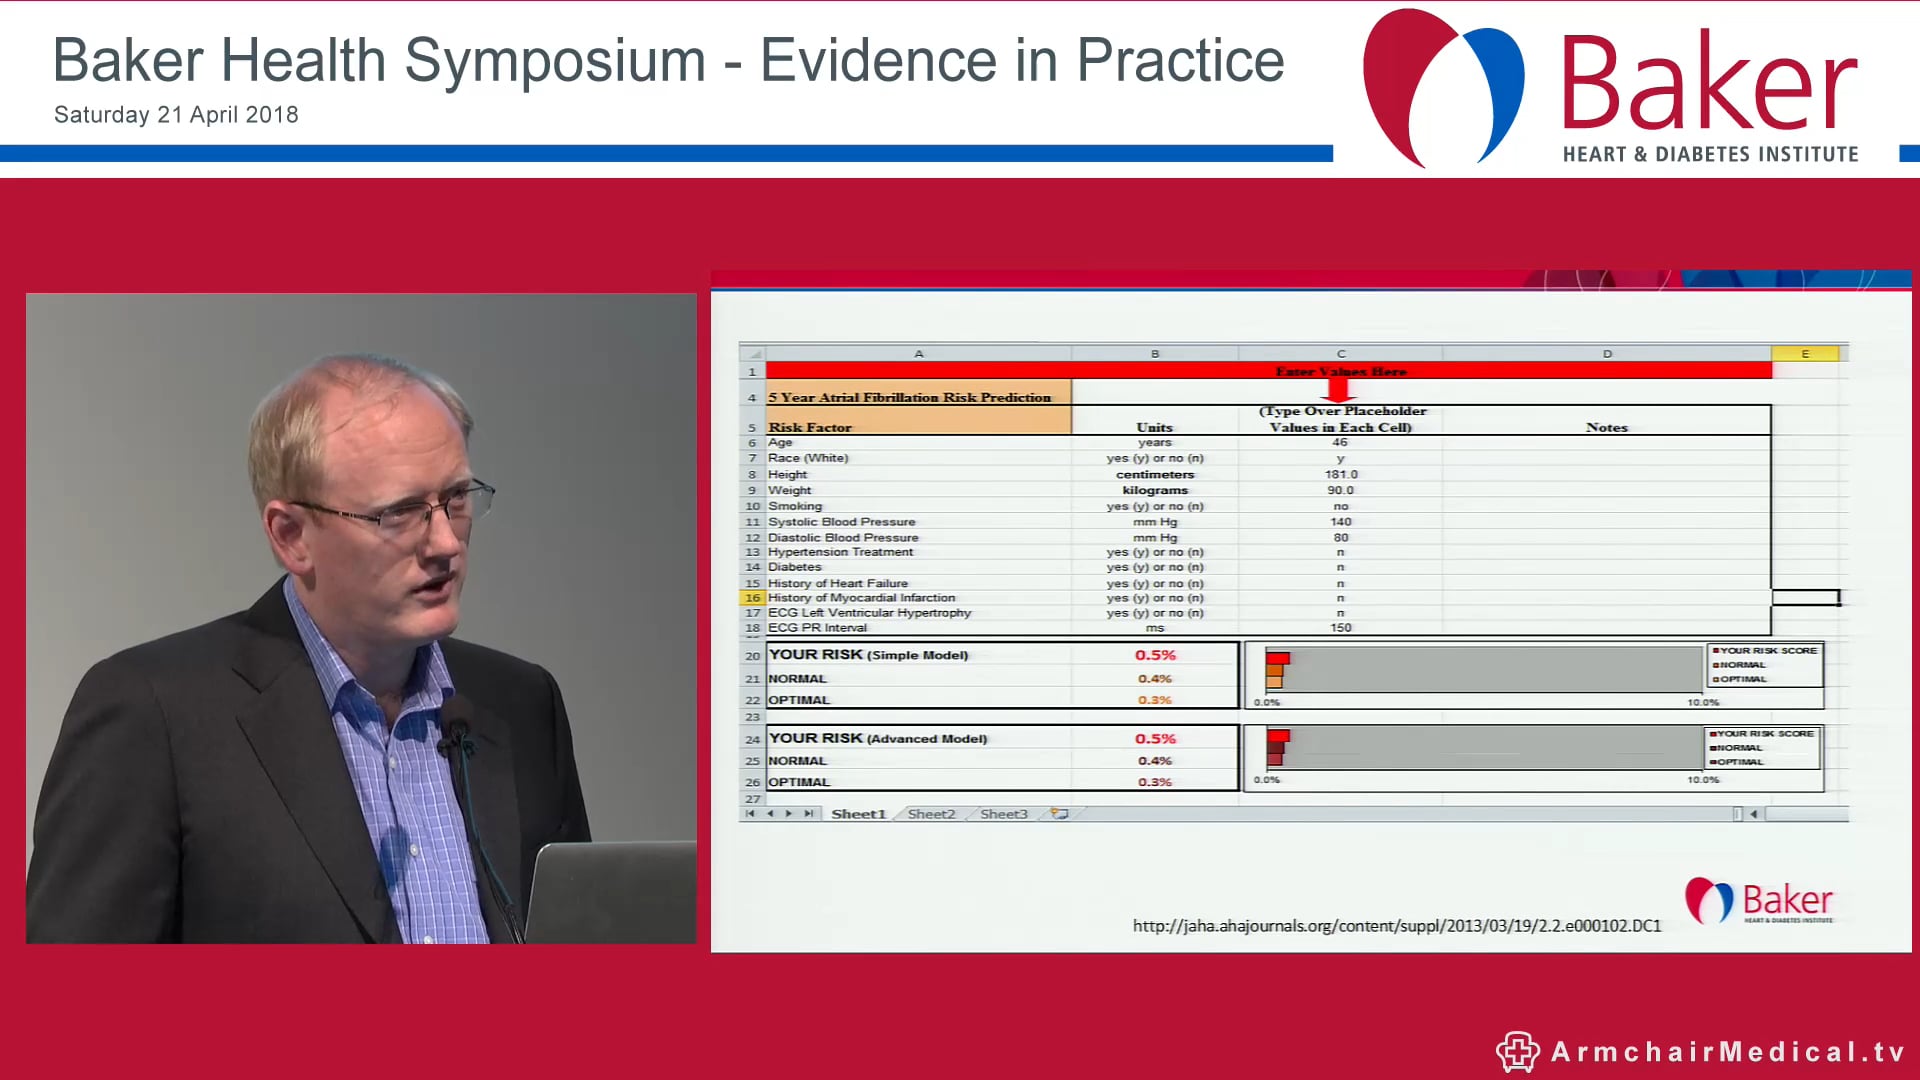Select the Age value cell showing 46
Viewport: 1920px width, 1080px height.
coord(1340,442)
